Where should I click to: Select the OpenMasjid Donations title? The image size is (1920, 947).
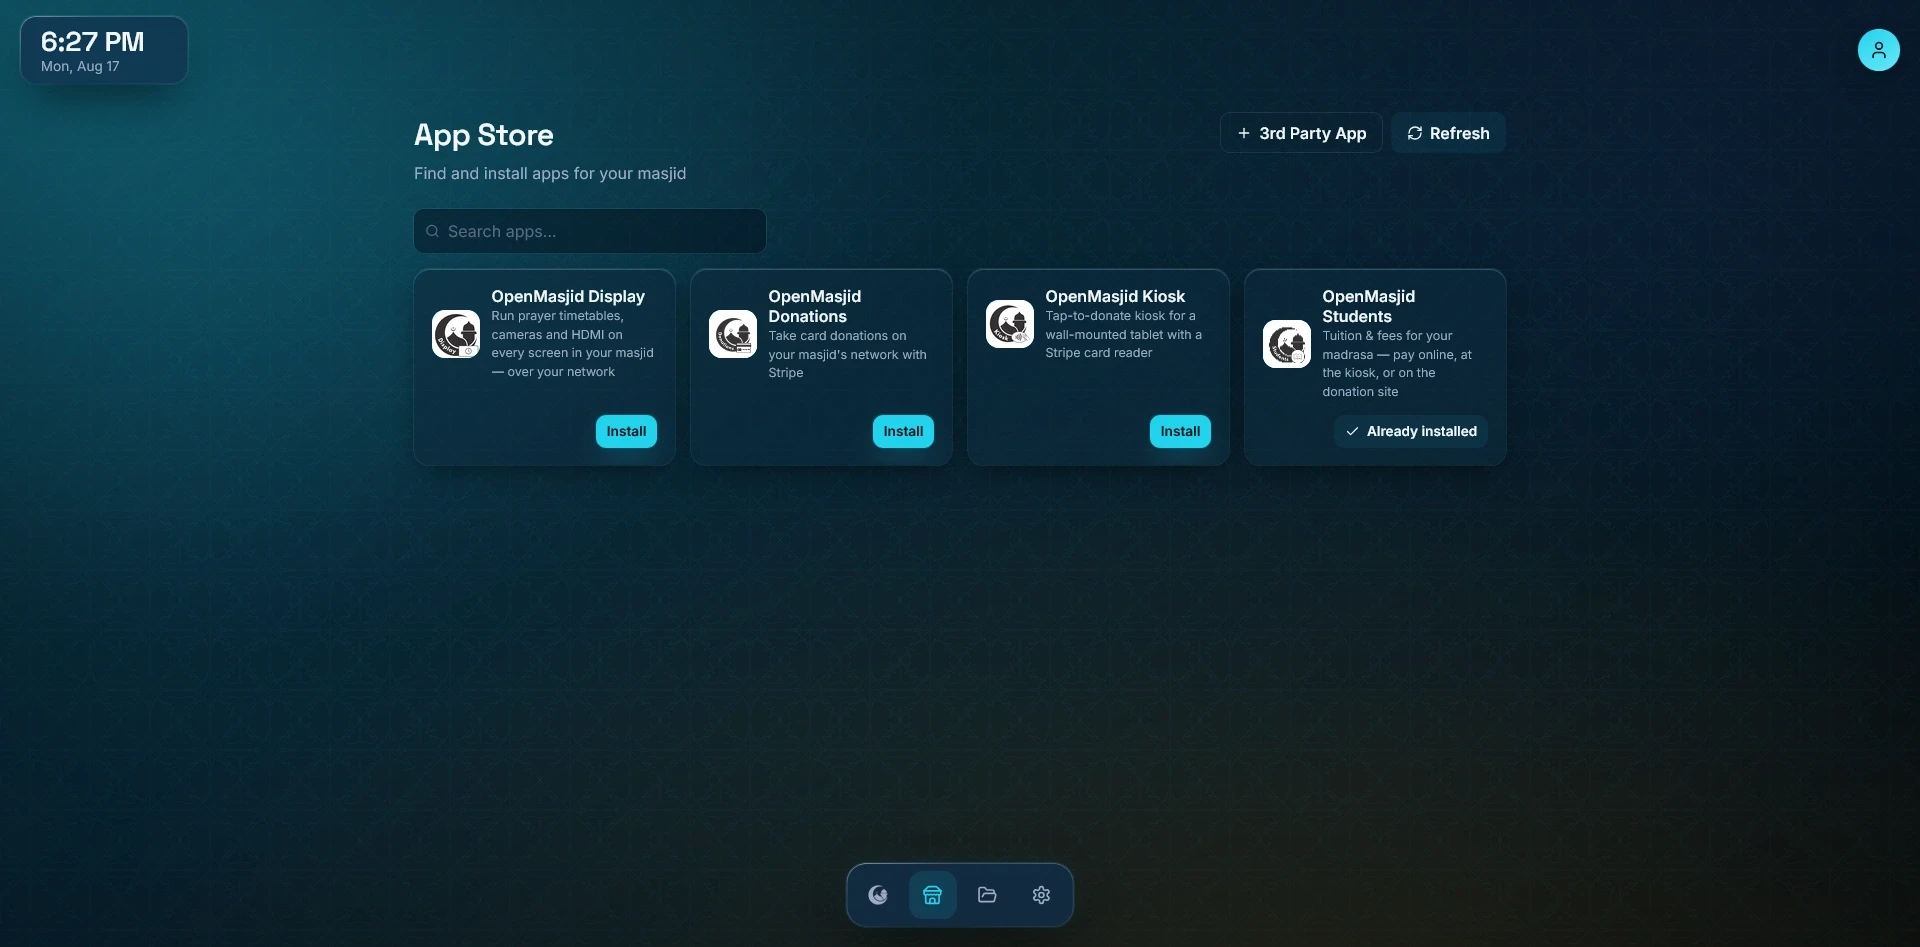pyautogui.click(x=815, y=306)
